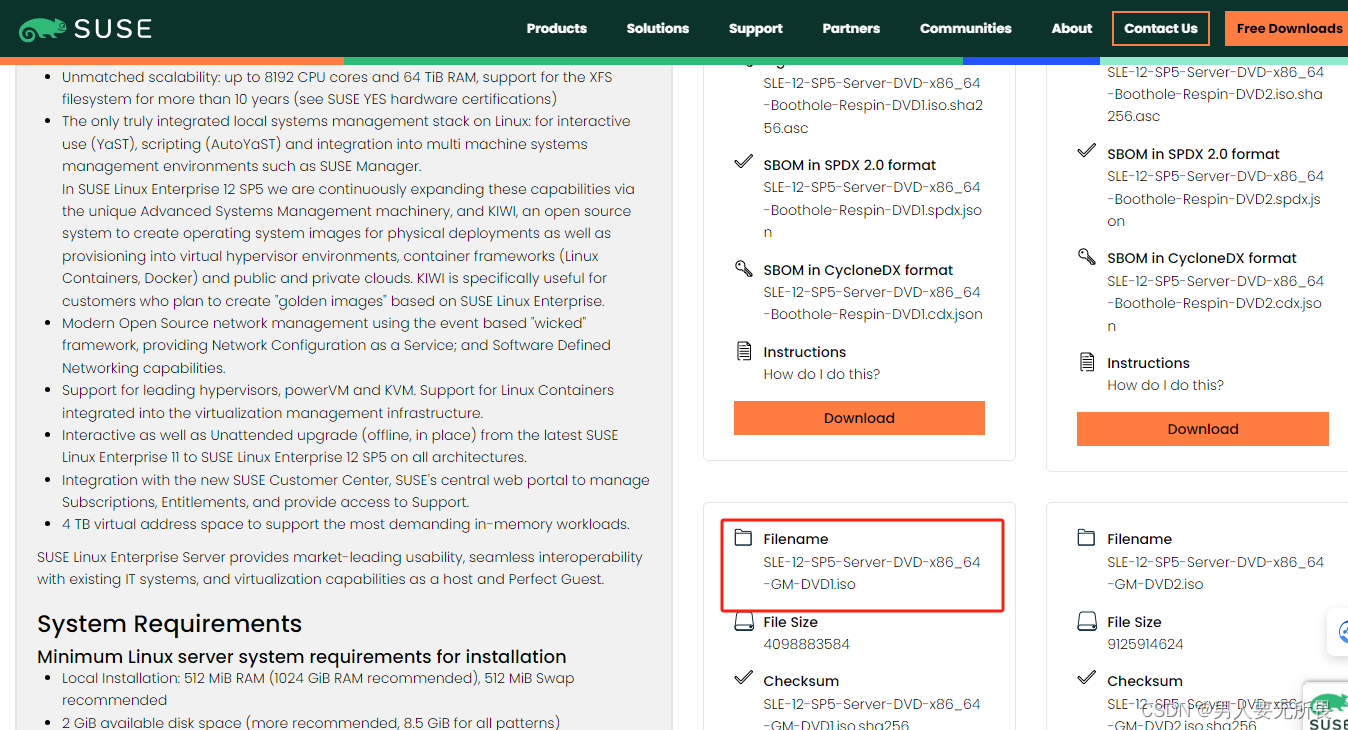Click the checkmark icon beside the Checksum entry
Screen dimensions: 1348x730
tap(743, 679)
